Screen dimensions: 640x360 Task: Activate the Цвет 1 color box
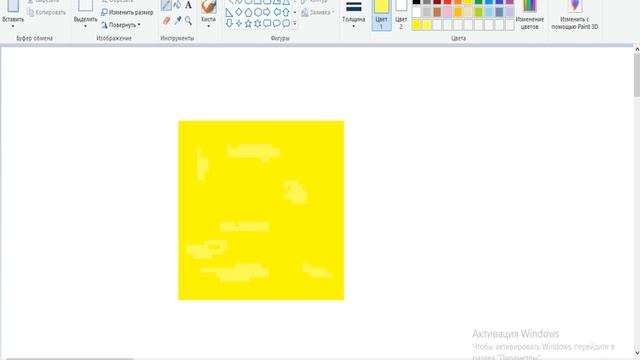click(381, 15)
